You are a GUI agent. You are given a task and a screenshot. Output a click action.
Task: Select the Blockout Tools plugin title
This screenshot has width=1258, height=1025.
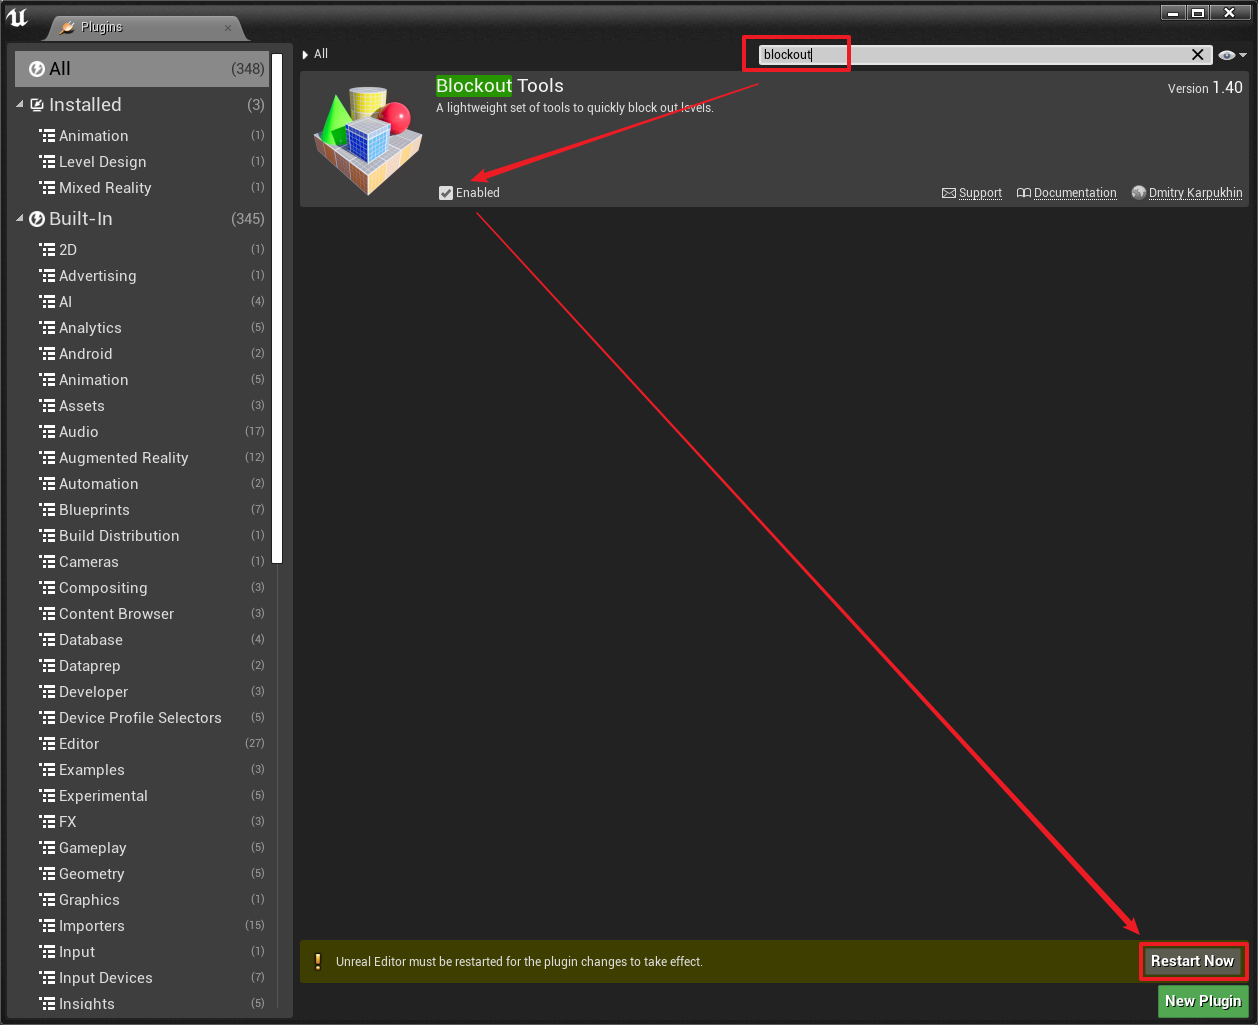coord(500,86)
